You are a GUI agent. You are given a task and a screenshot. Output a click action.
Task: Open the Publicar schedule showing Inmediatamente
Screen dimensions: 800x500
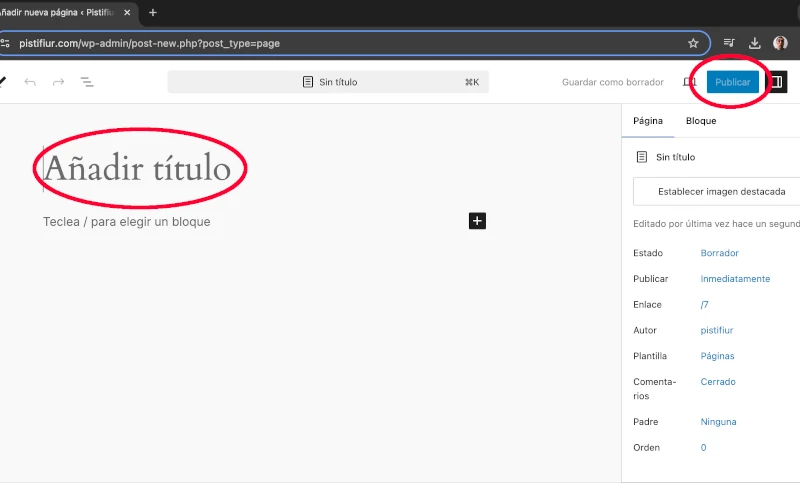coord(735,279)
